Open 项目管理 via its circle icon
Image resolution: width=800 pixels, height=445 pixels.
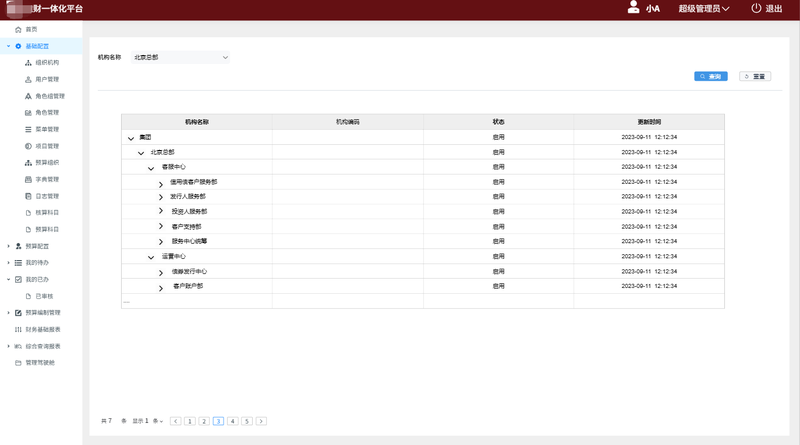(x=28, y=146)
